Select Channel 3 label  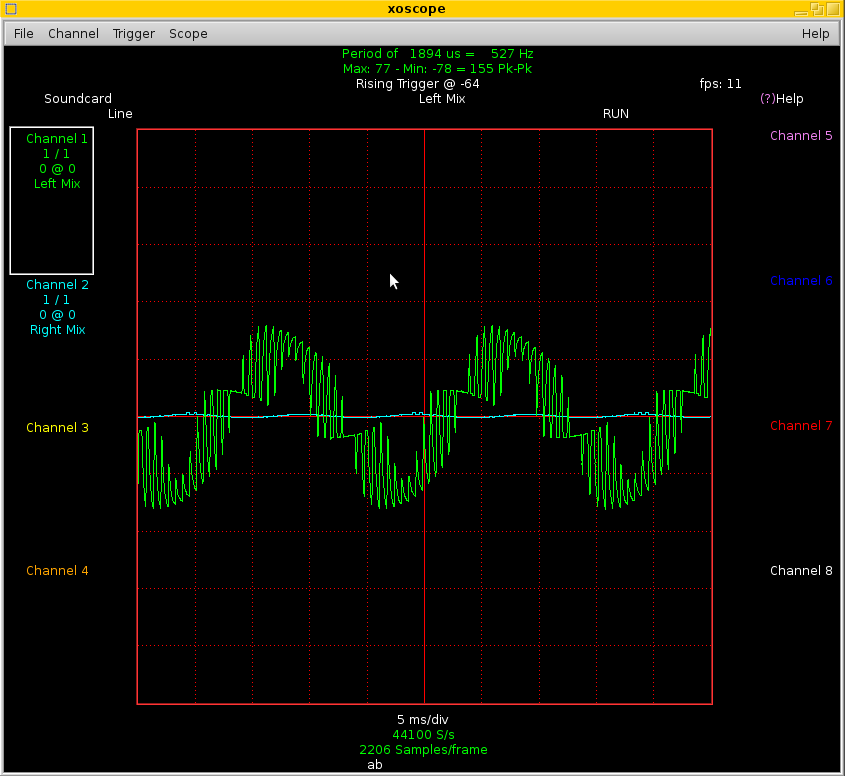coord(57,427)
